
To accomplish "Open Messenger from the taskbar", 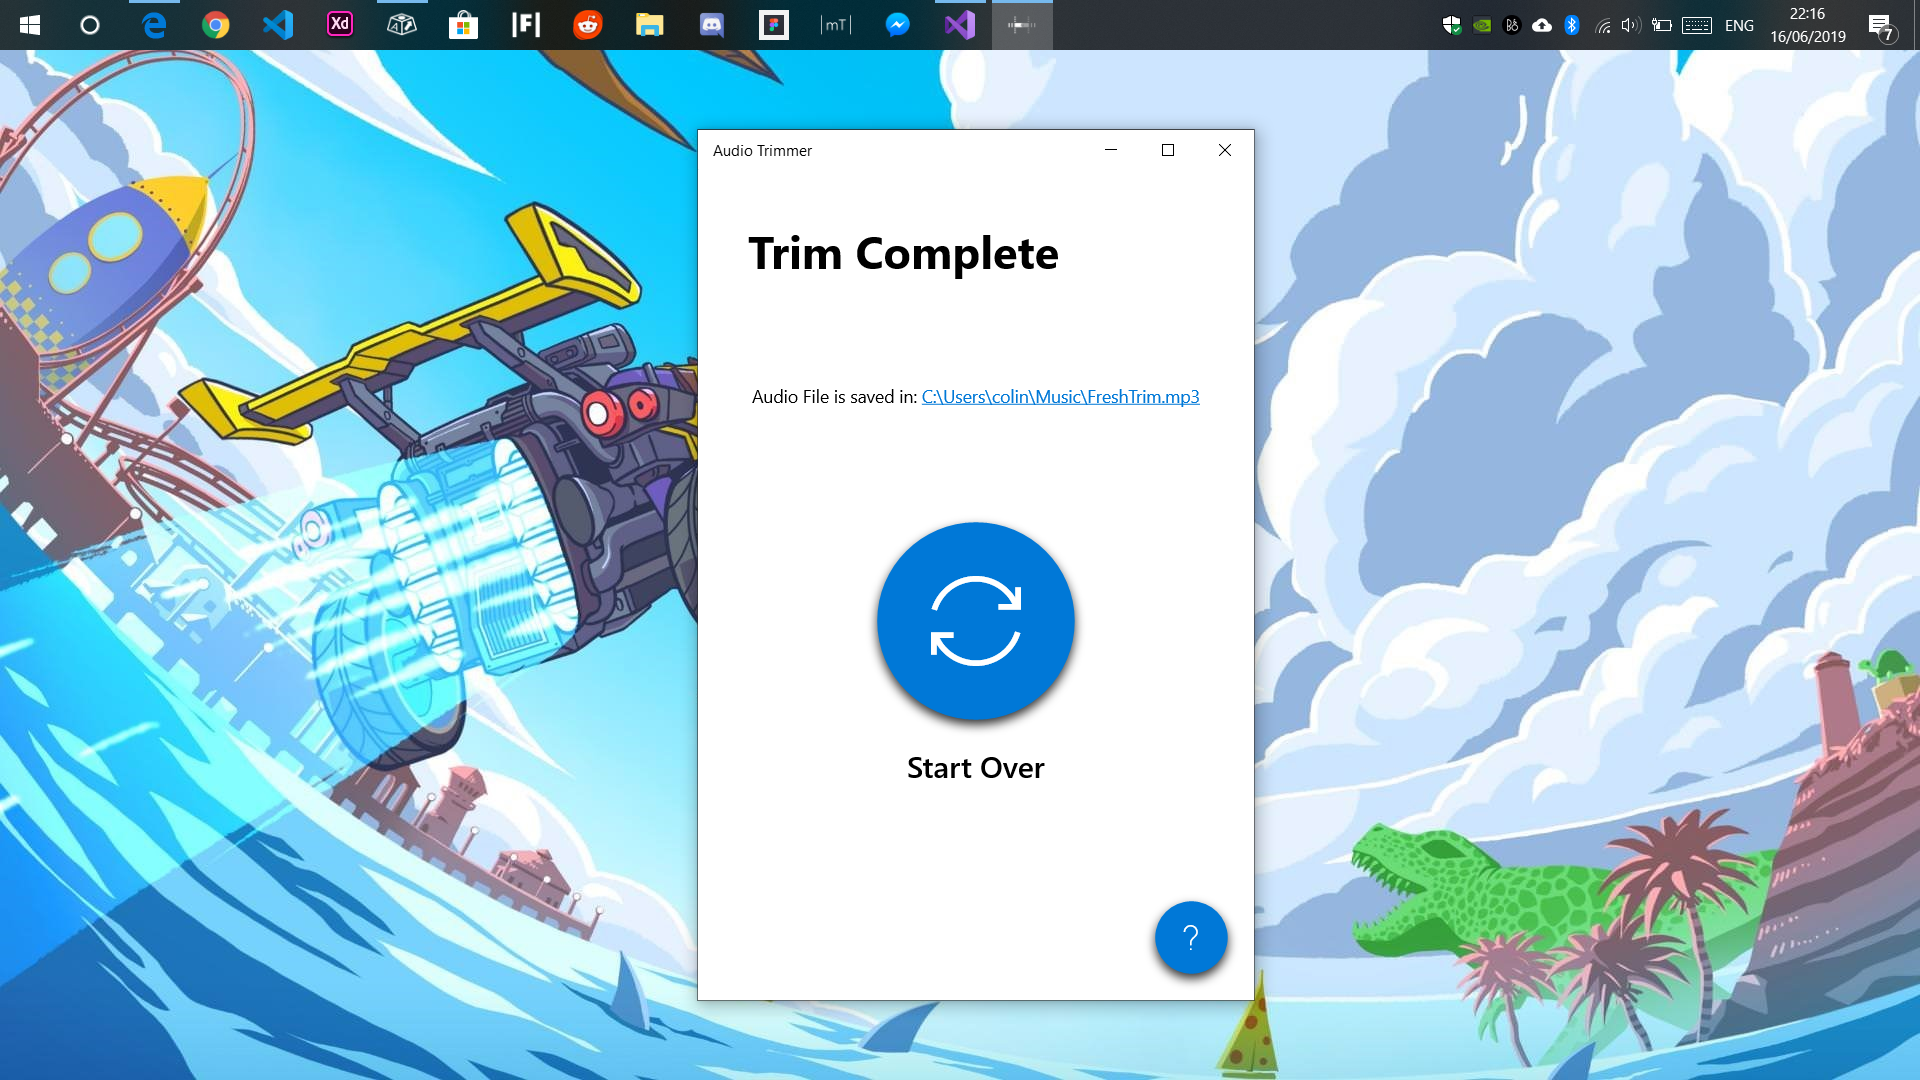I will [x=897, y=25].
